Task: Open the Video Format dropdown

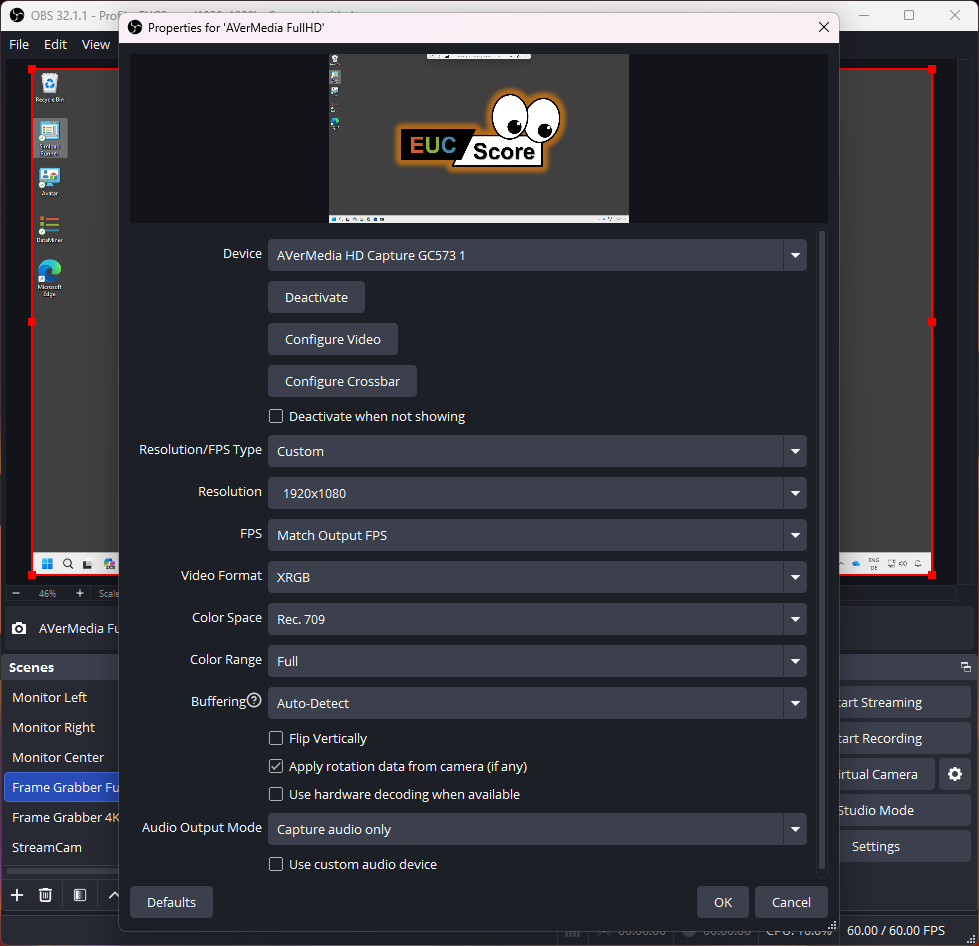Action: point(794,577)
